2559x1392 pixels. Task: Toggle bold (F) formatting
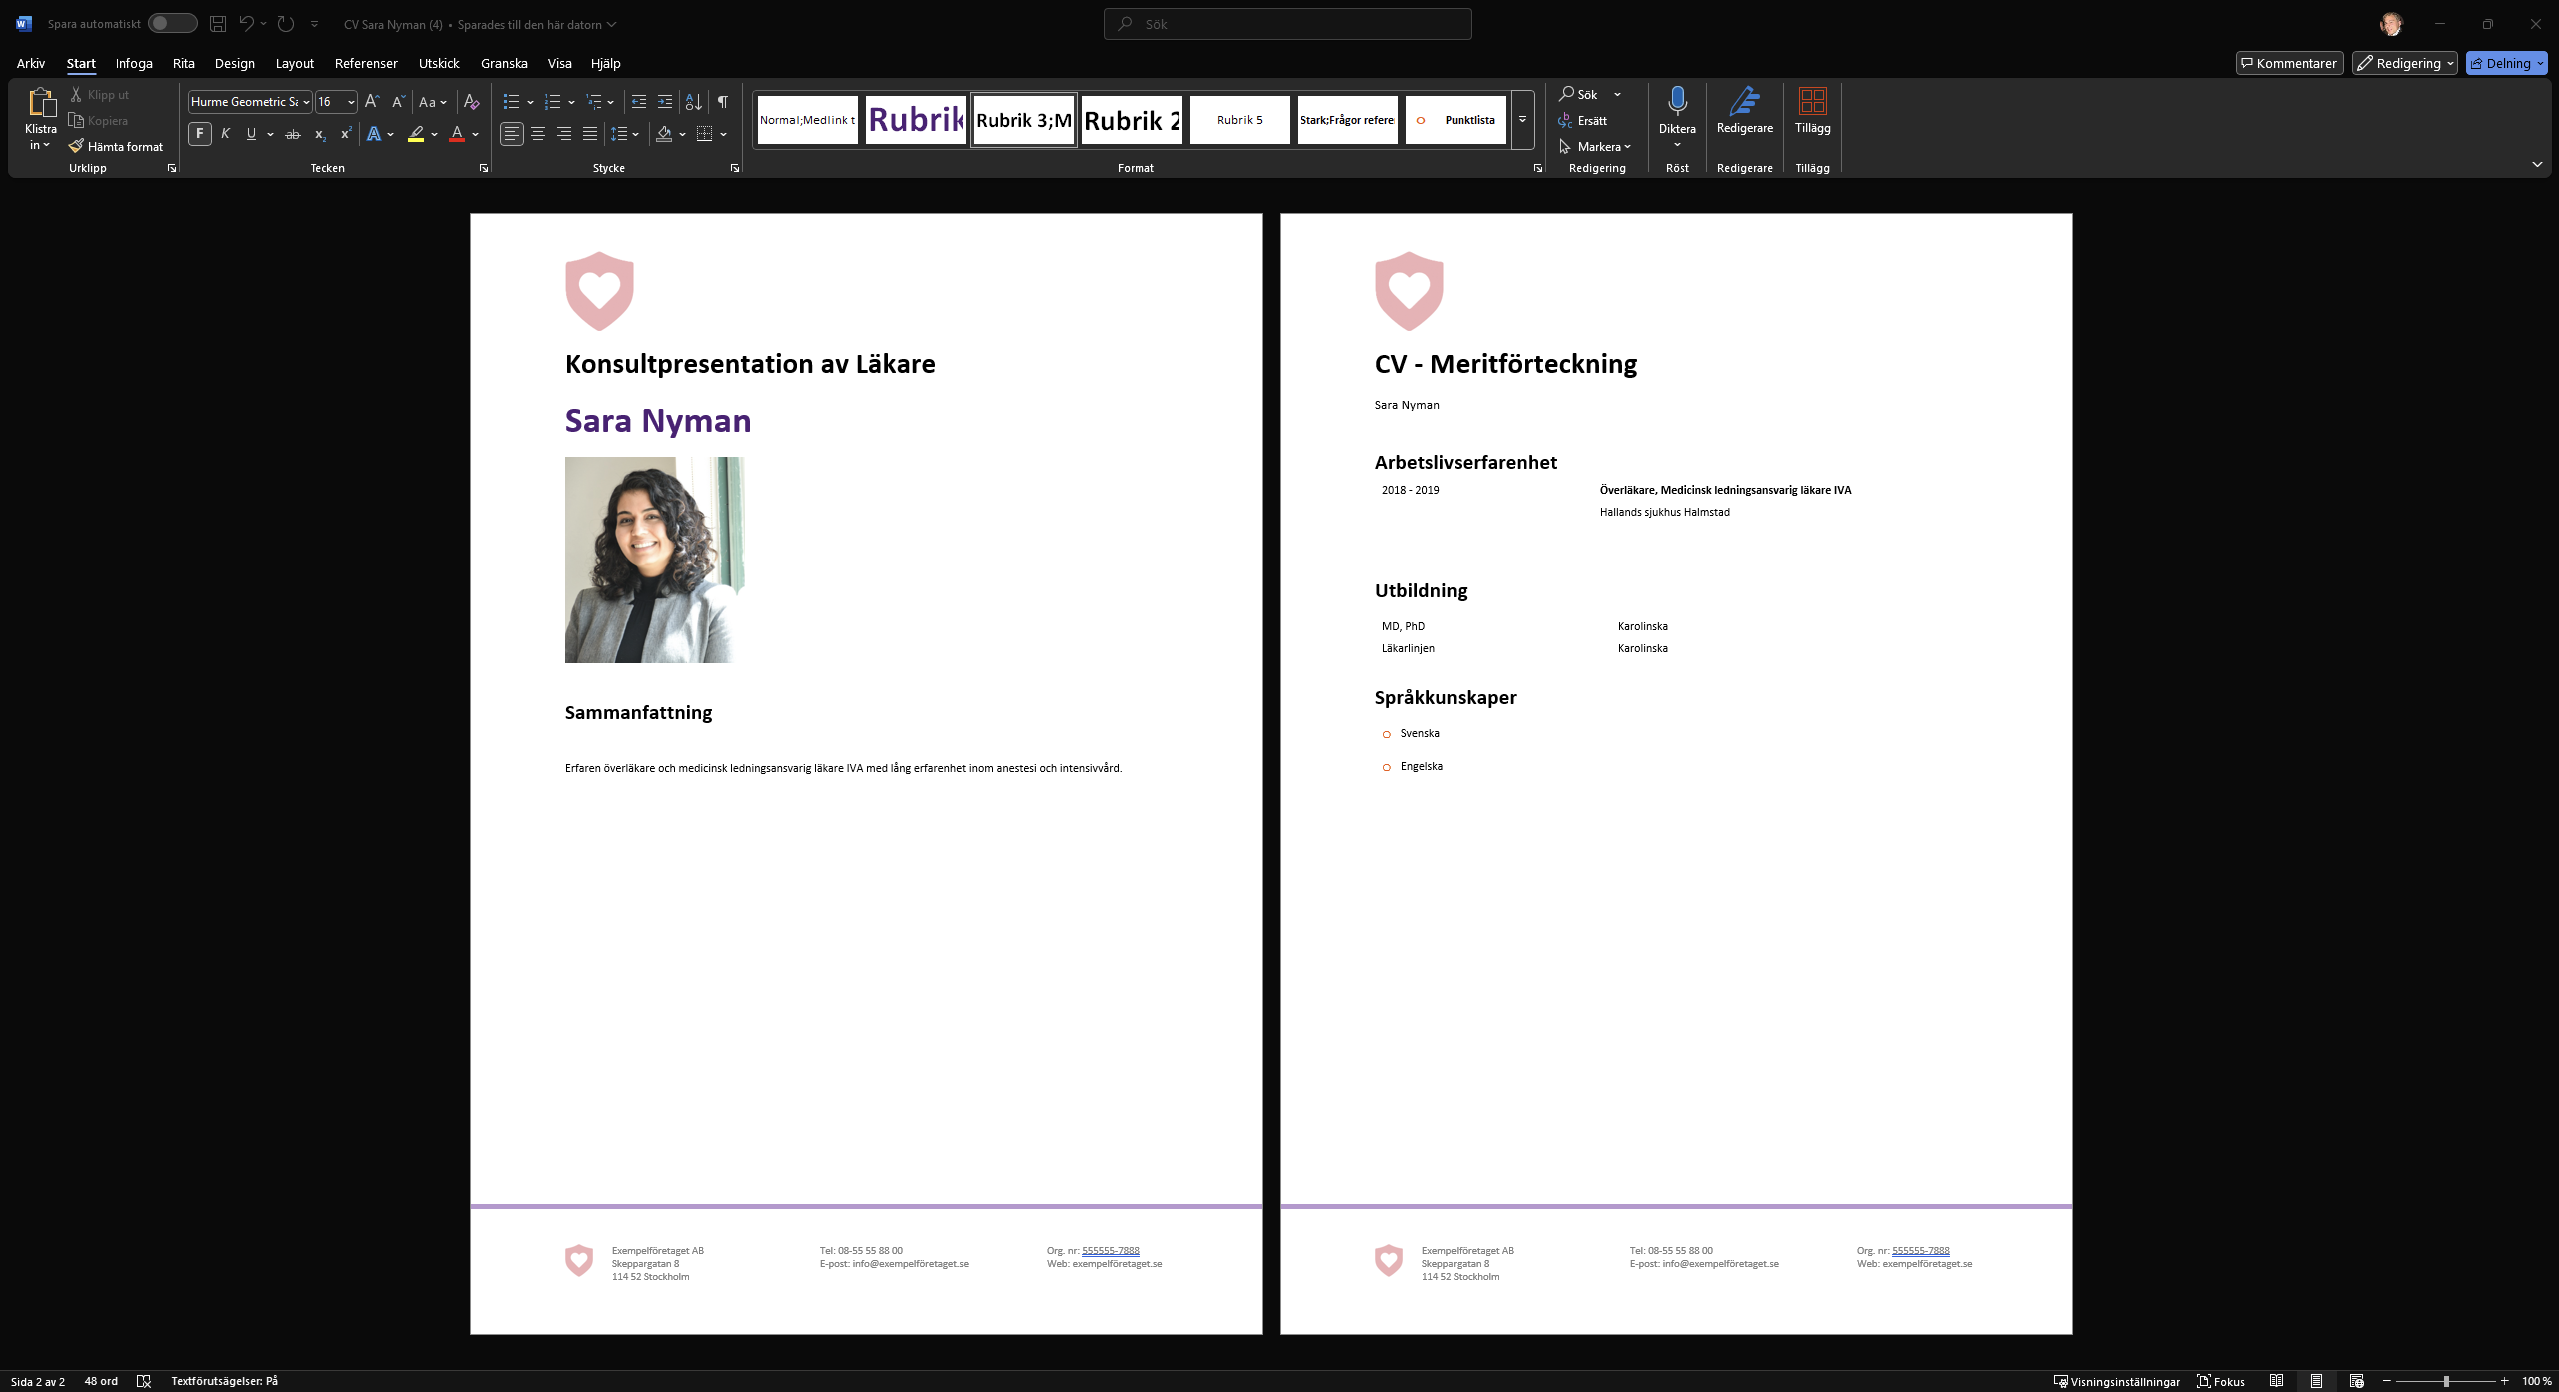(199, 134)
